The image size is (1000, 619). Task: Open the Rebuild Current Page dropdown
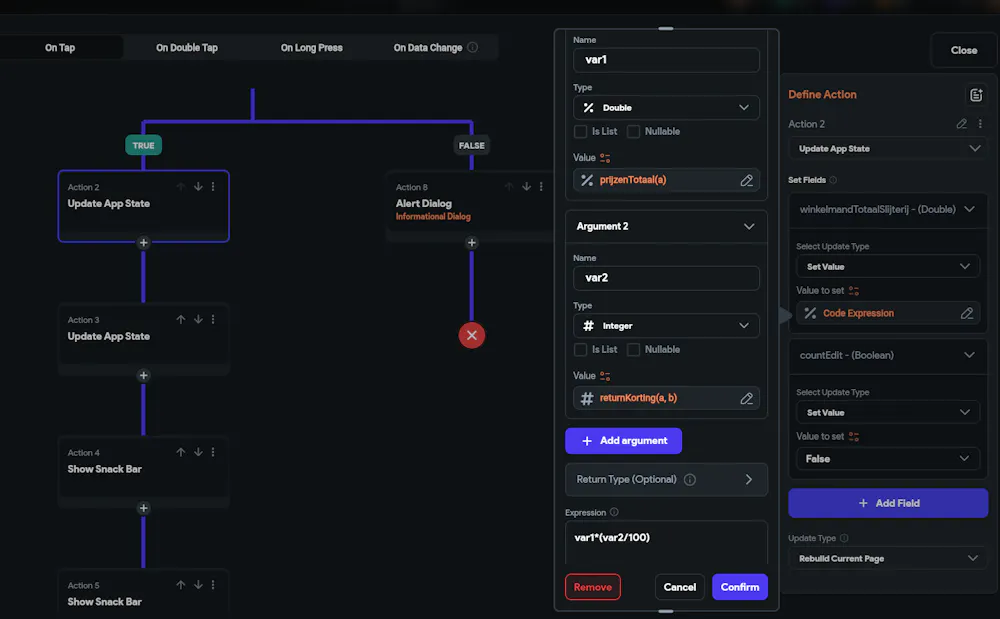[888, 558]
